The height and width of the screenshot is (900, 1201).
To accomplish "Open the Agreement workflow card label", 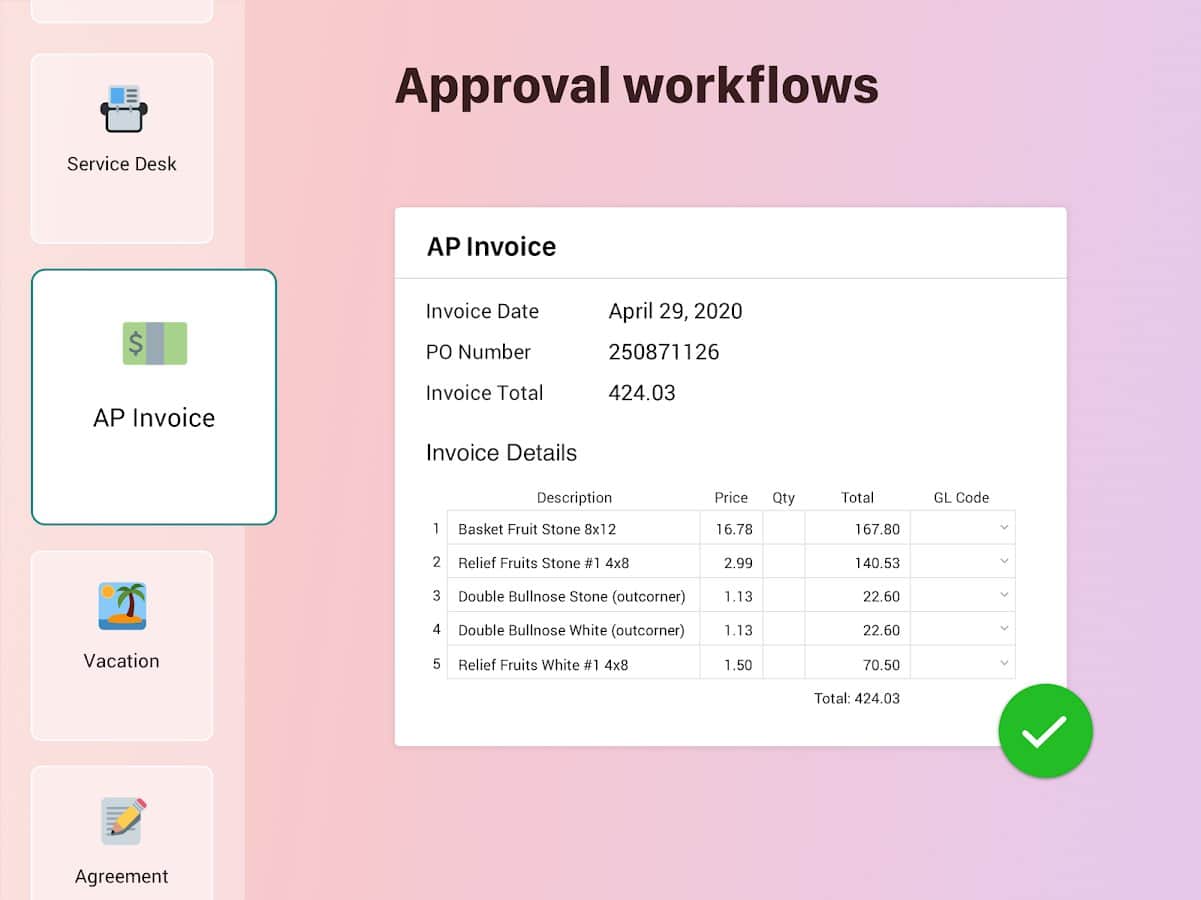I will 122,877.
